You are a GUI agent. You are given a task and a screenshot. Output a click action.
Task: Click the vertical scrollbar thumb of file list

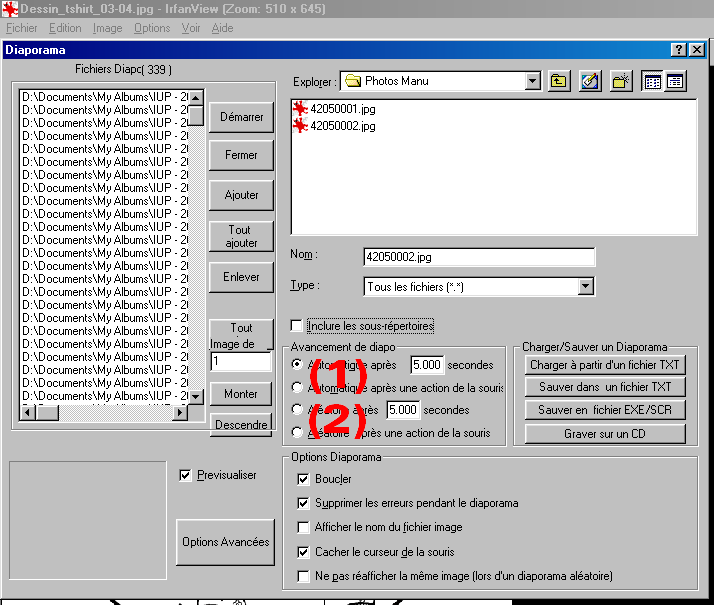click(x=196, y=115)
